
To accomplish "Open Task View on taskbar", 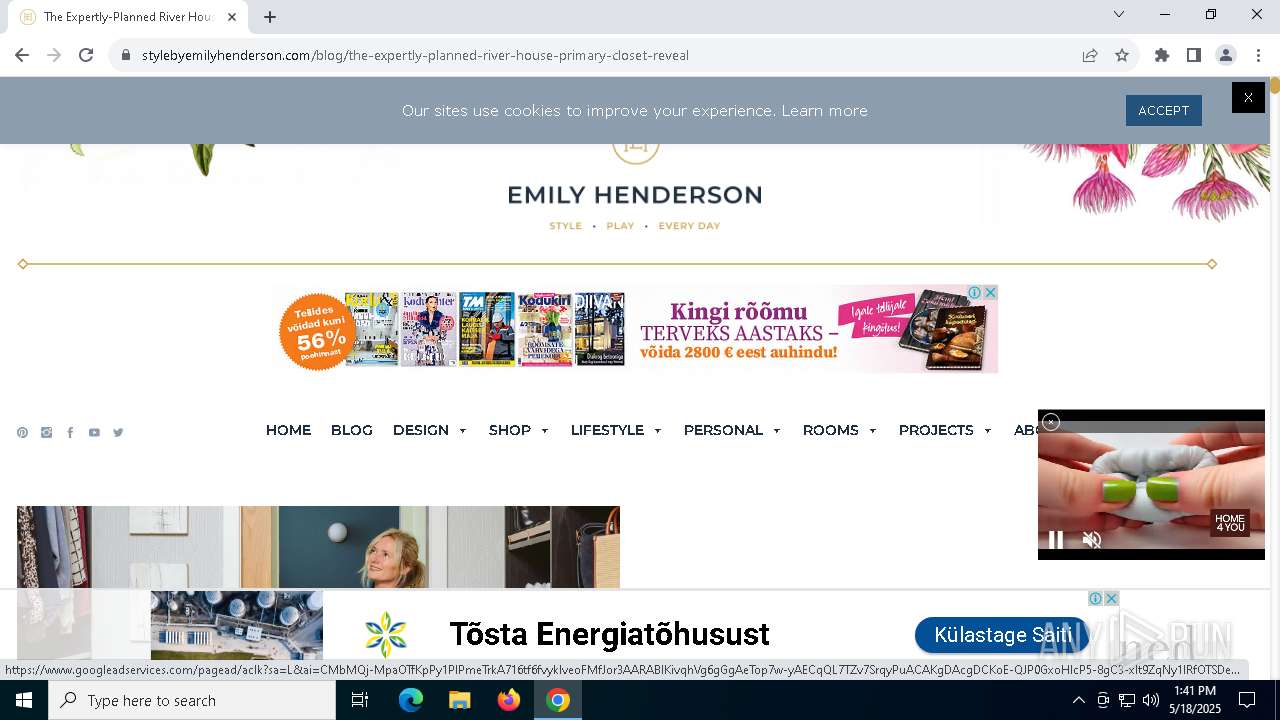I will (360, 700).
